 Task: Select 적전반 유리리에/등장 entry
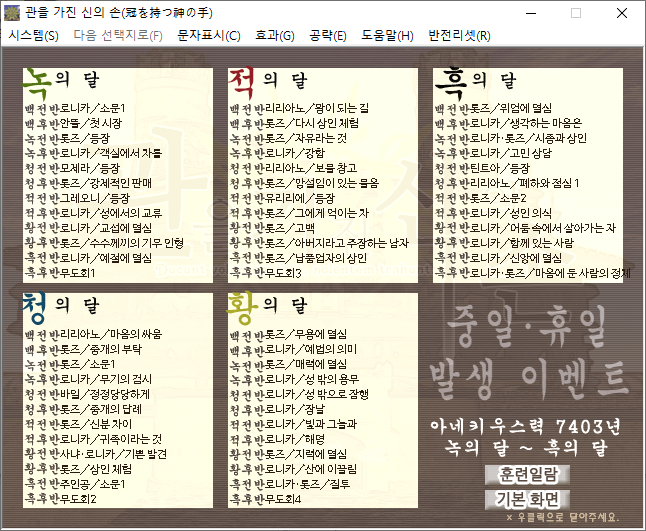click(x=282, y=199)
